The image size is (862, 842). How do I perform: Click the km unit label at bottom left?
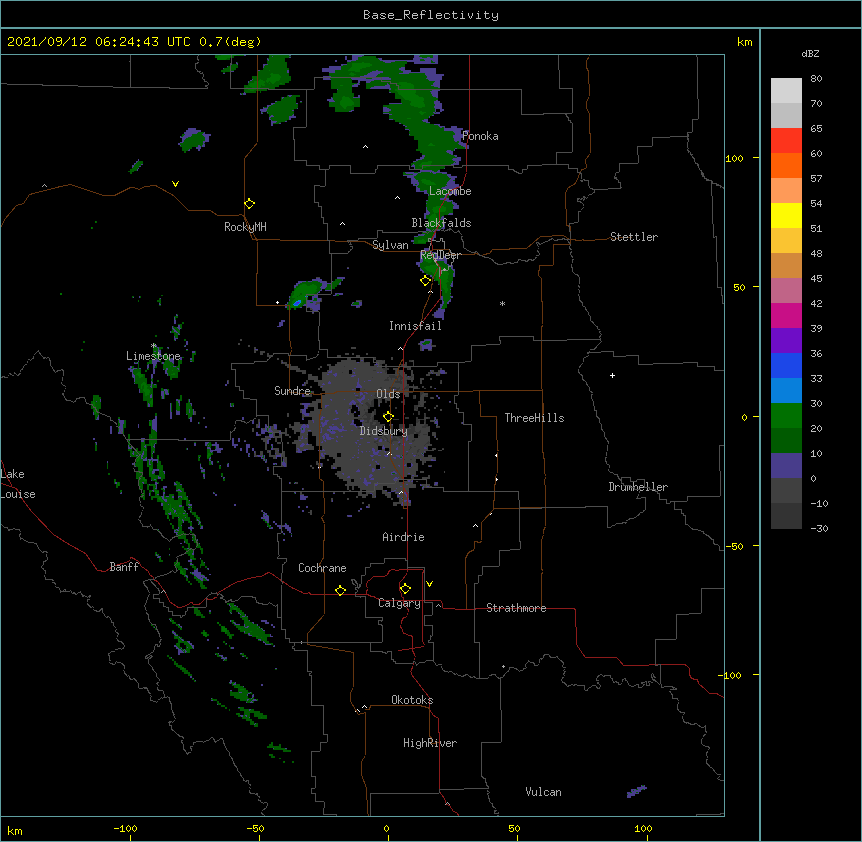(x=15, y=830)
